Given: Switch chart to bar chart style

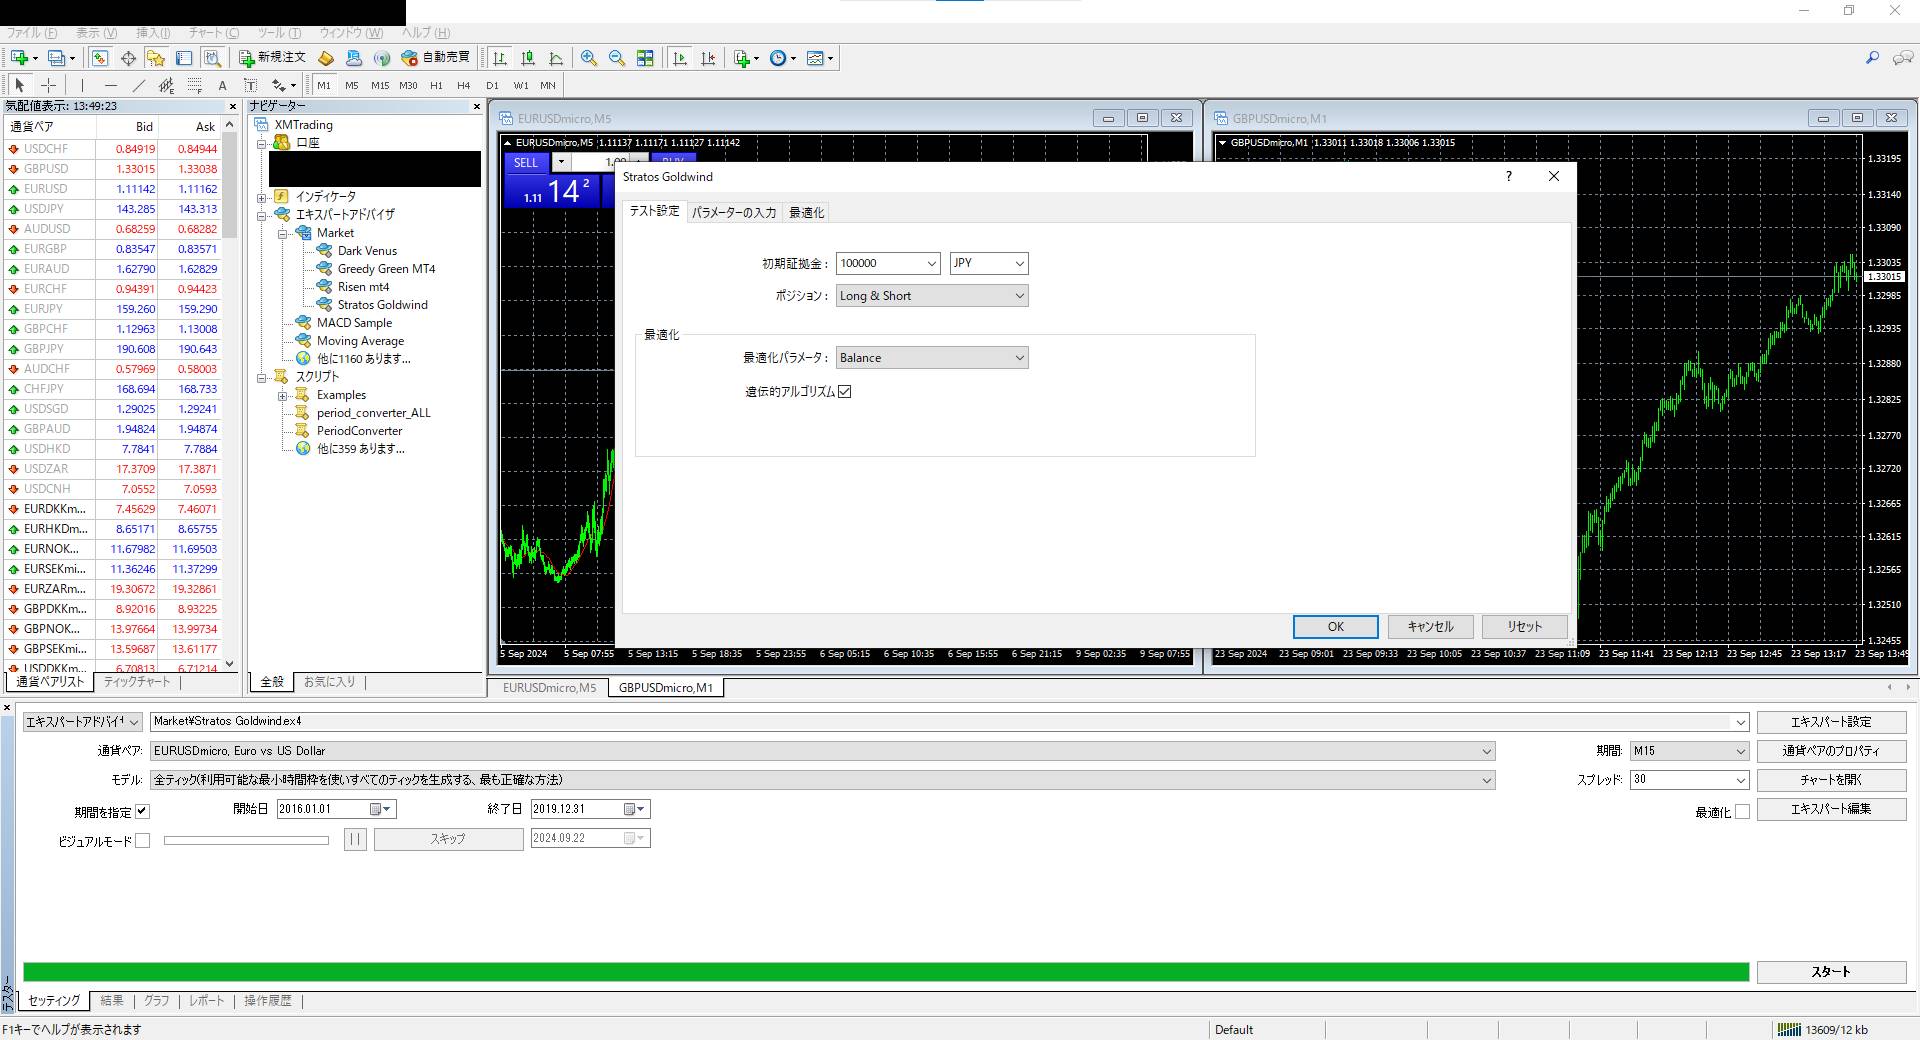Looking at the screenshot, I should [500, 58].
